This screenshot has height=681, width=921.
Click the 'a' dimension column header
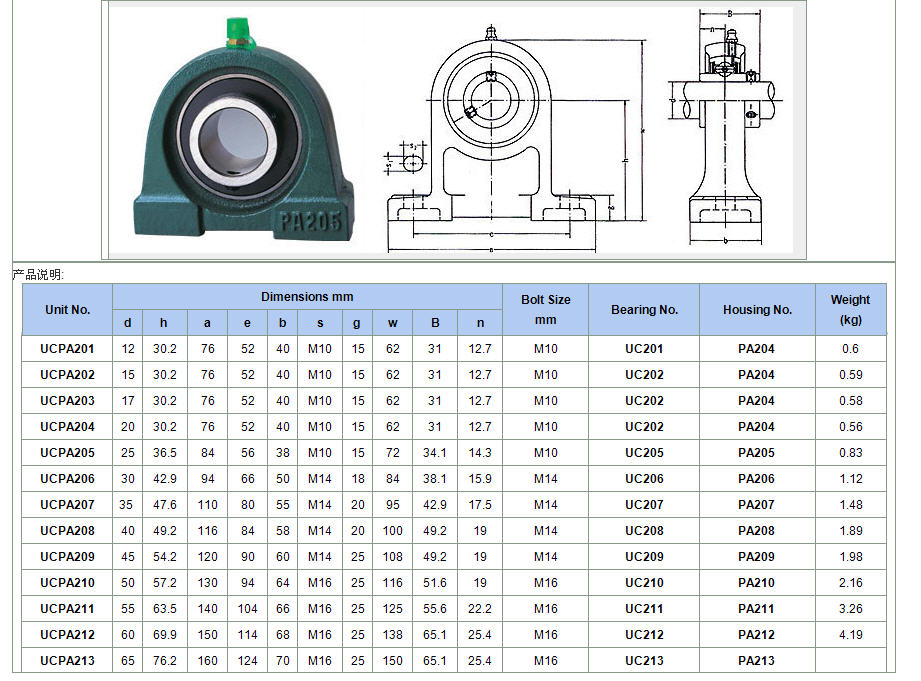click(x=207, y=323)
